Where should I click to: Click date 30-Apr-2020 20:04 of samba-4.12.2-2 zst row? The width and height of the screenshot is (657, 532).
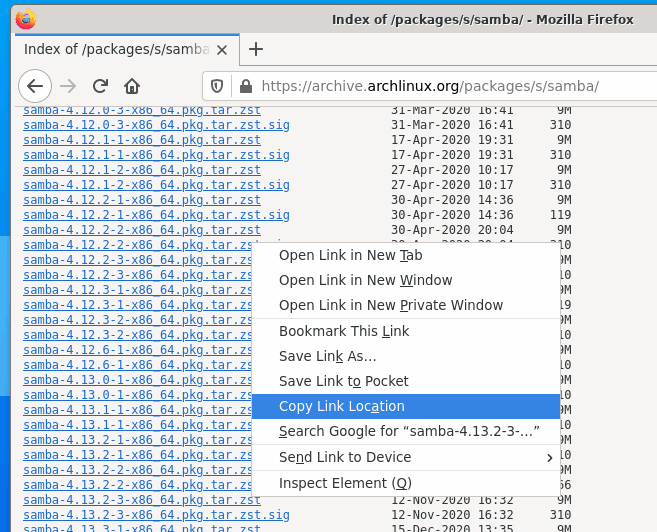[452, 230]
